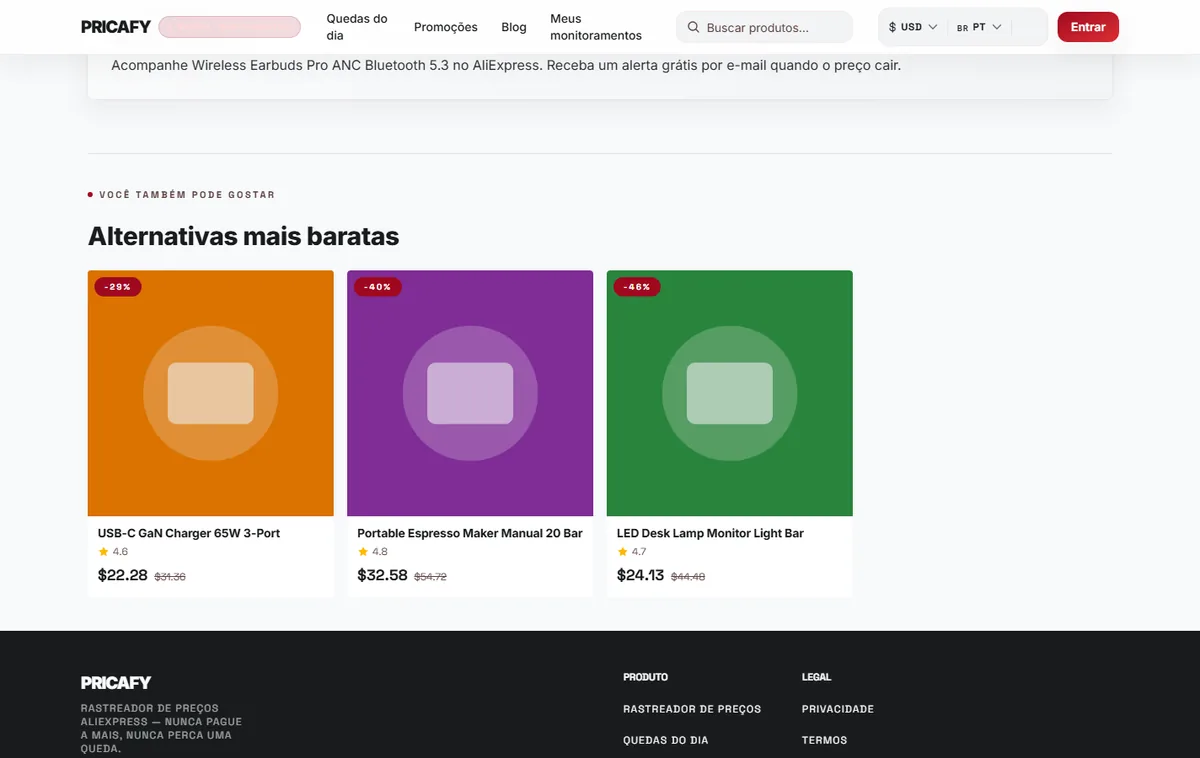Click the Entrar button

coord(1088,27)
